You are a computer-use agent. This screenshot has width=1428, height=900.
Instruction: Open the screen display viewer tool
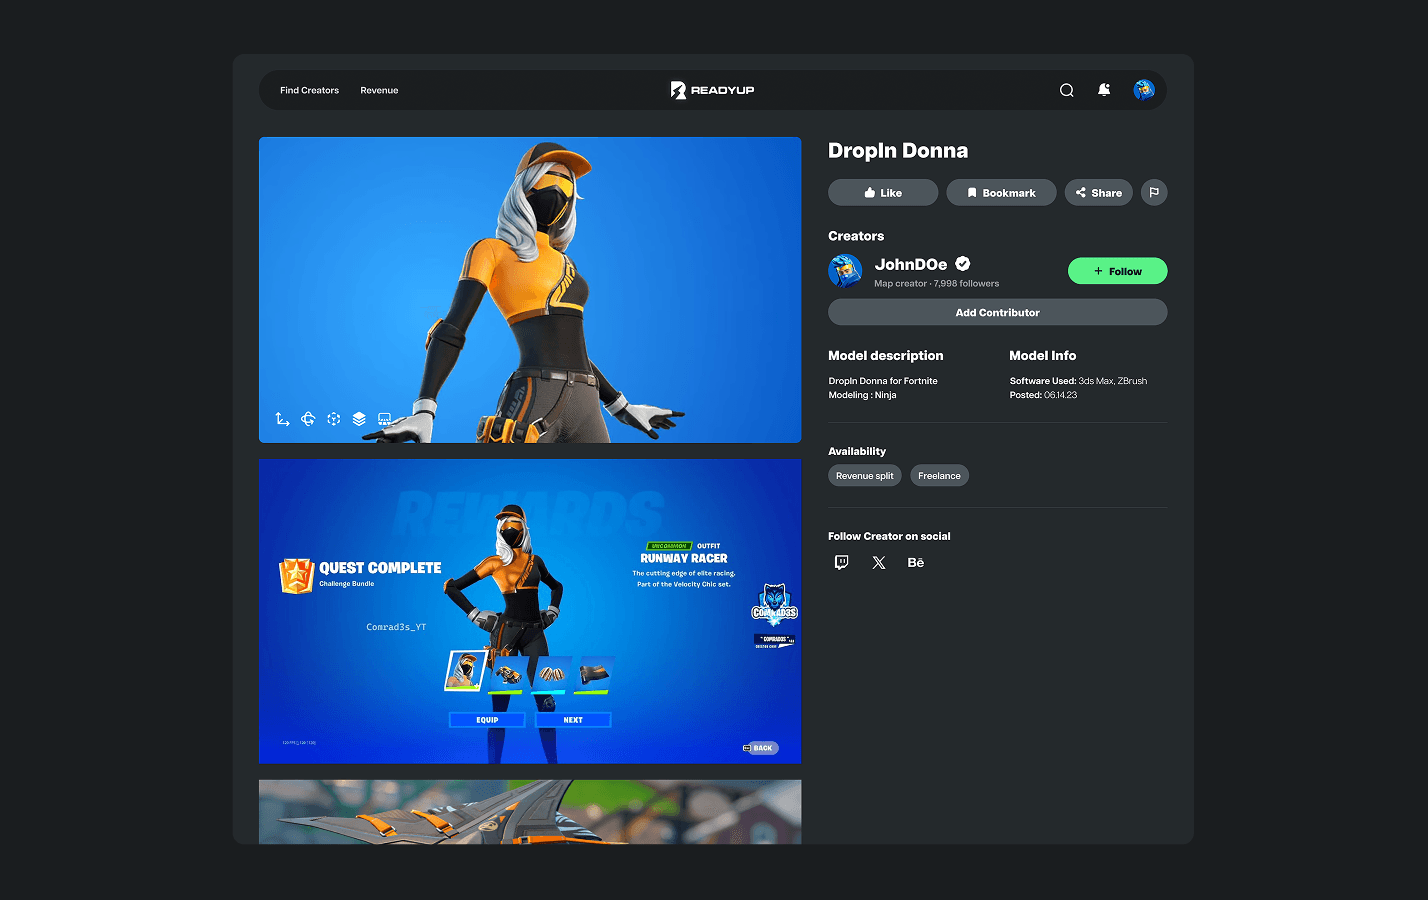click(x=384, y=419)
